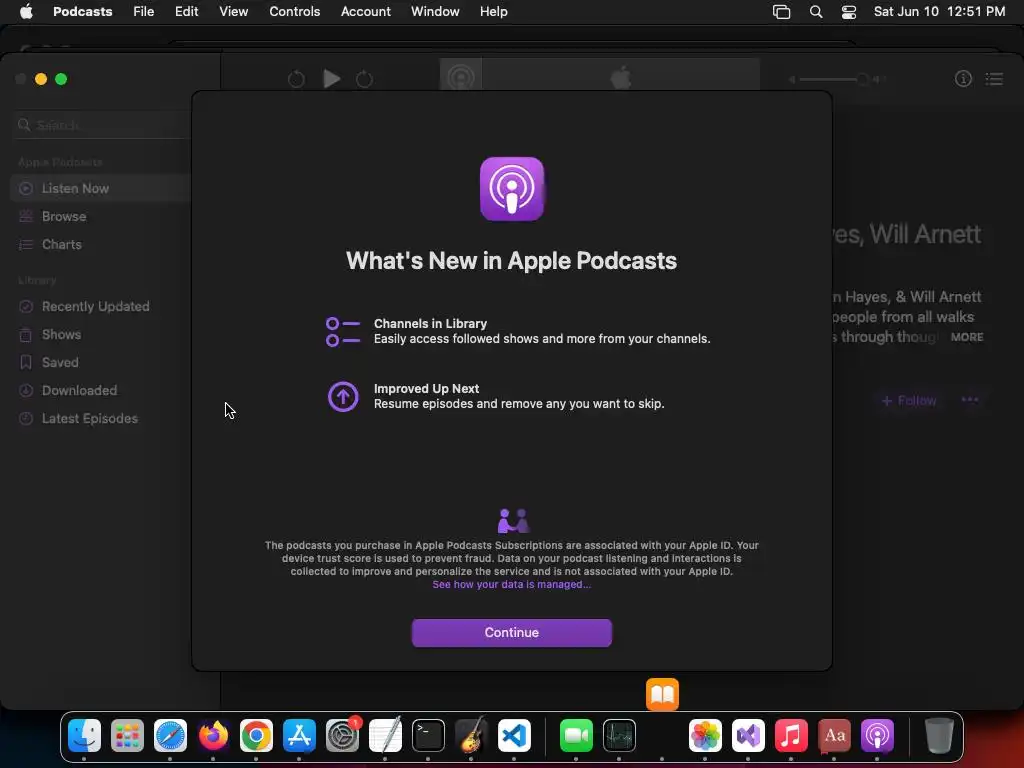Viewport: 1024px width, 768px height.
Task: Open Google Chrome in the Dock
Action: [256, 736]
